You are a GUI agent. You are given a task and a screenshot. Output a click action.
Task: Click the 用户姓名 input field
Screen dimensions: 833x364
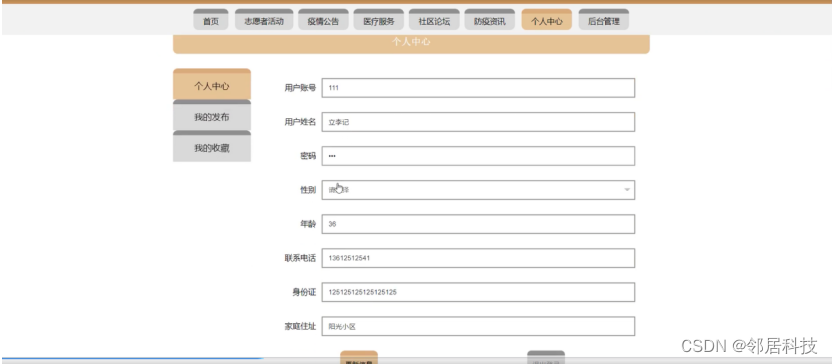point(478,122)
